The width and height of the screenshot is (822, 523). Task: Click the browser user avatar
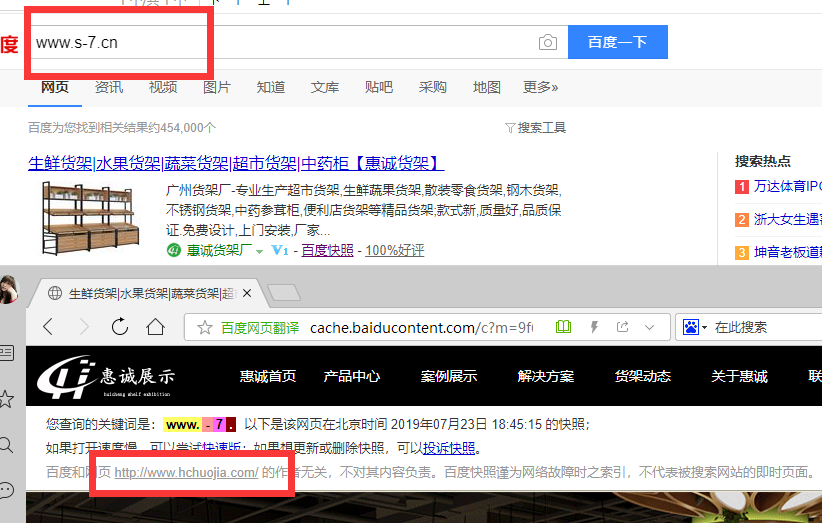pyautogui.click(x=9, y=289)
